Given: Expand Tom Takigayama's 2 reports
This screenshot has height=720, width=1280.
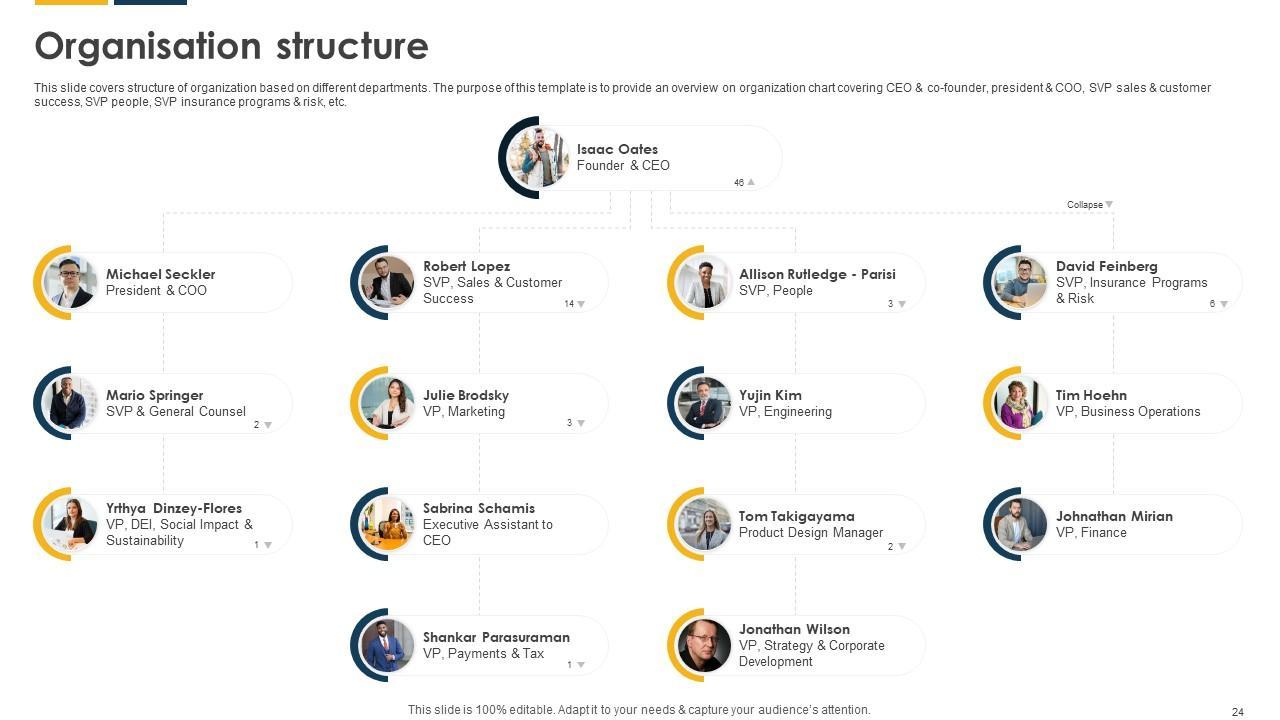Looking at the screenshot, I should point(902,547).
